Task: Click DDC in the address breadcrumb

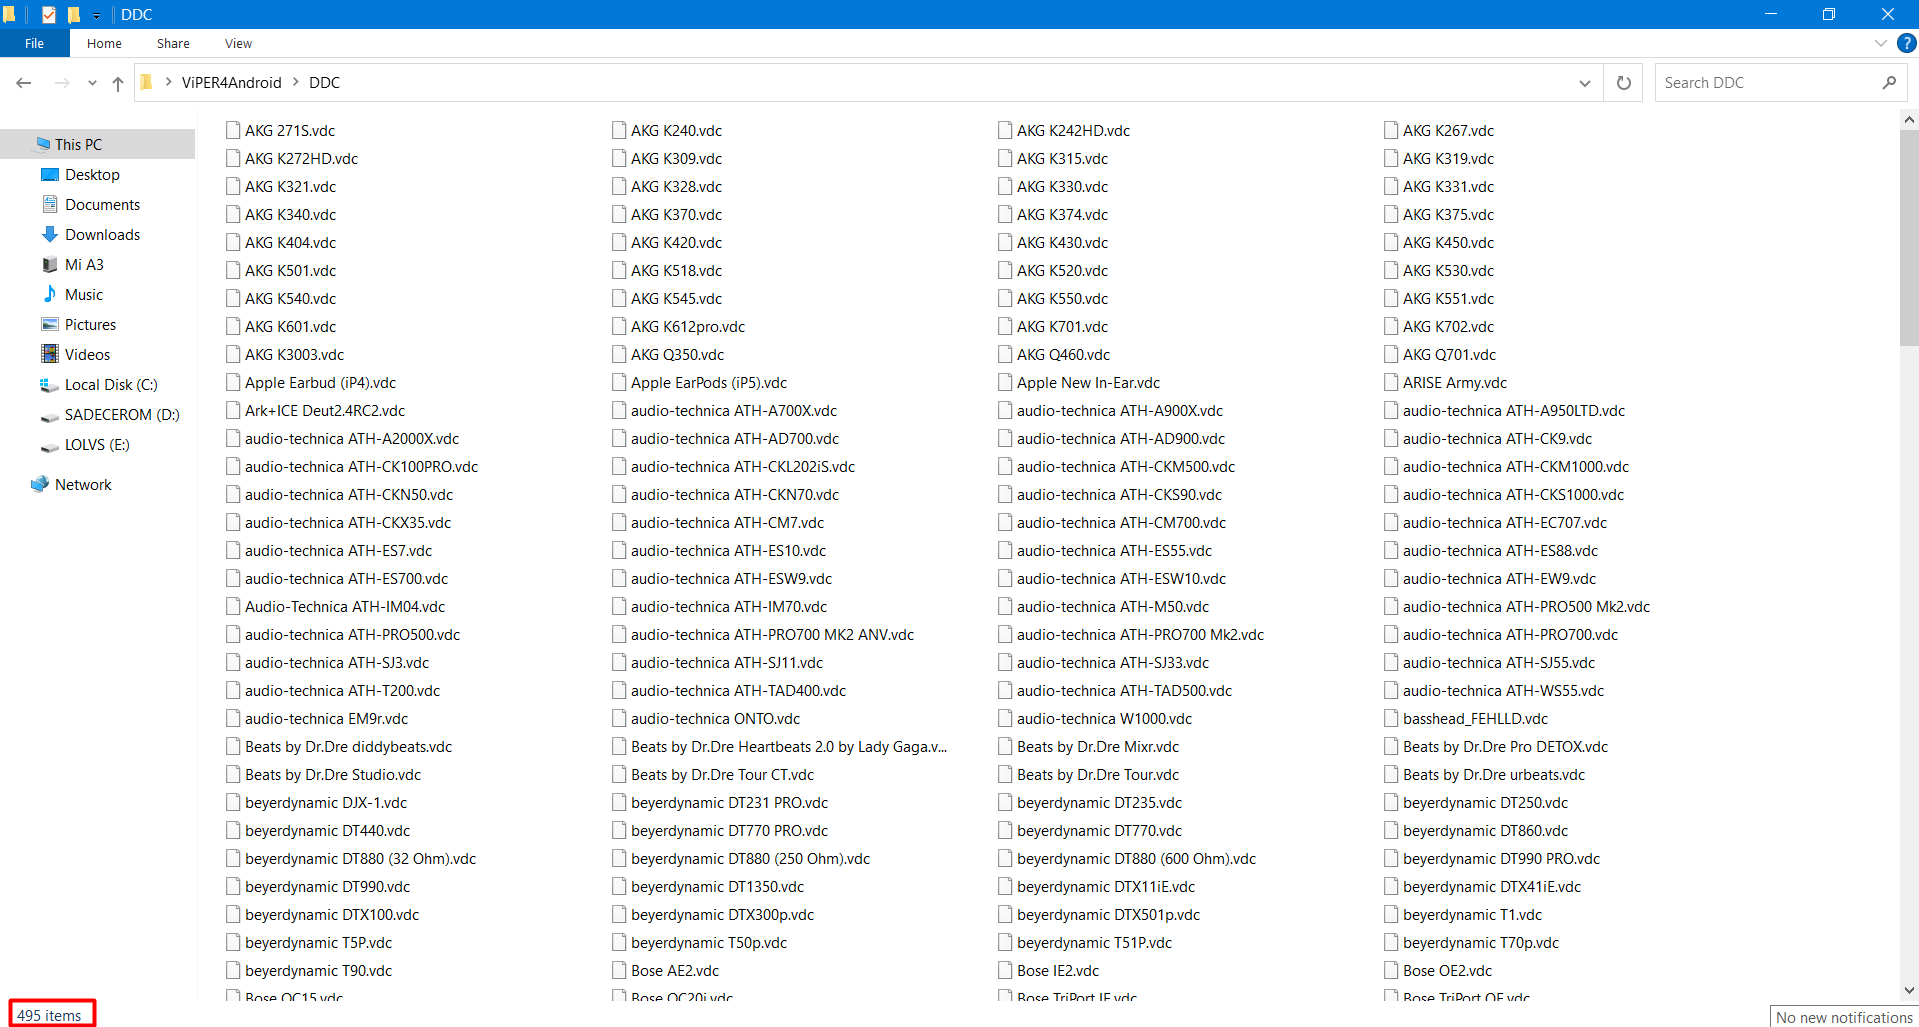Action: coord(324,83)
